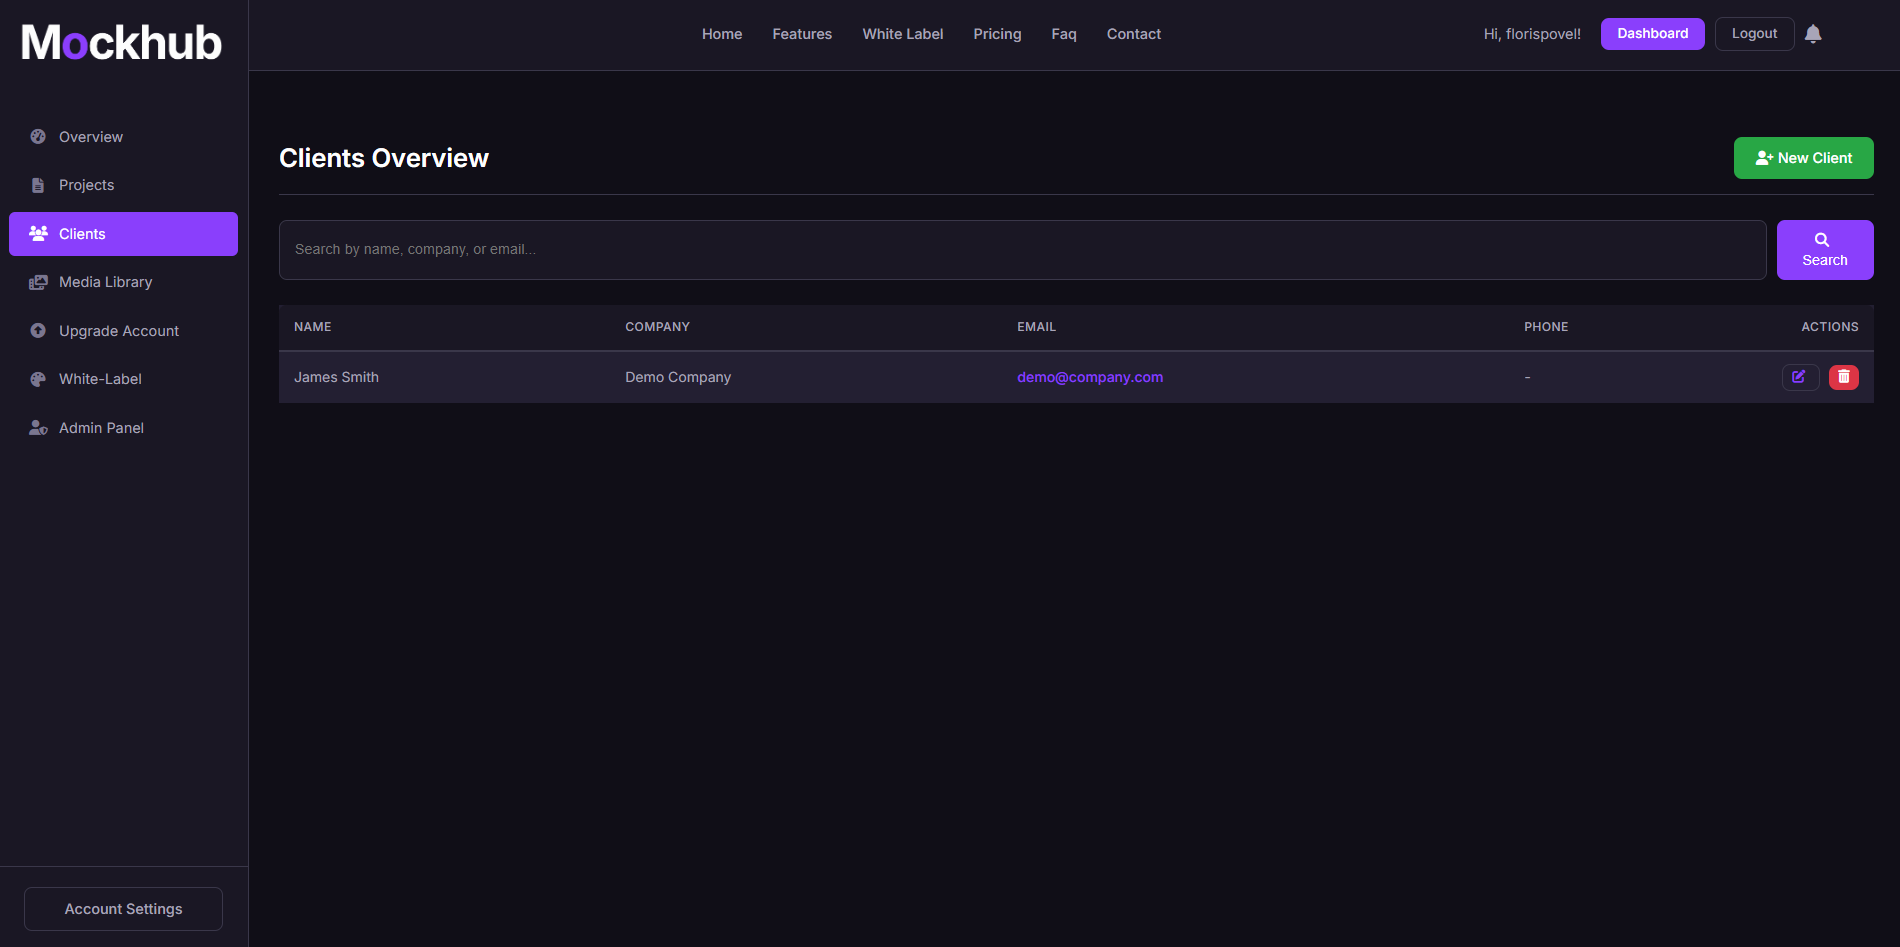This screenshot has width=1900, height=947.
Task: Go to Pricing in top navigation
Action: (997, 34)
